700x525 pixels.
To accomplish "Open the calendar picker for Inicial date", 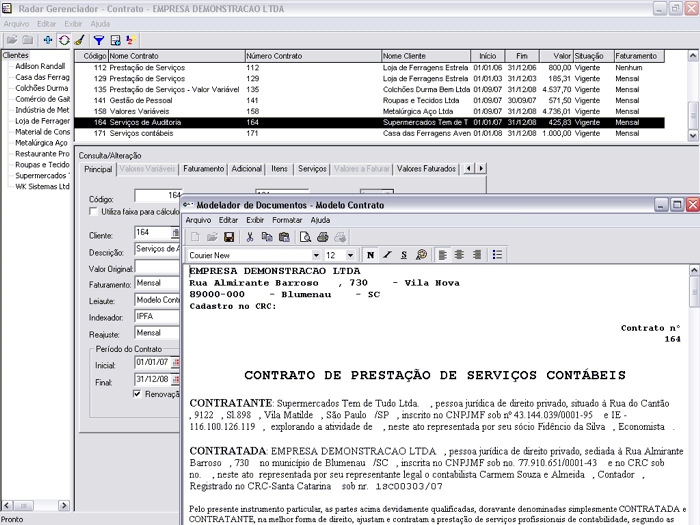I will (x=174, y=362).
